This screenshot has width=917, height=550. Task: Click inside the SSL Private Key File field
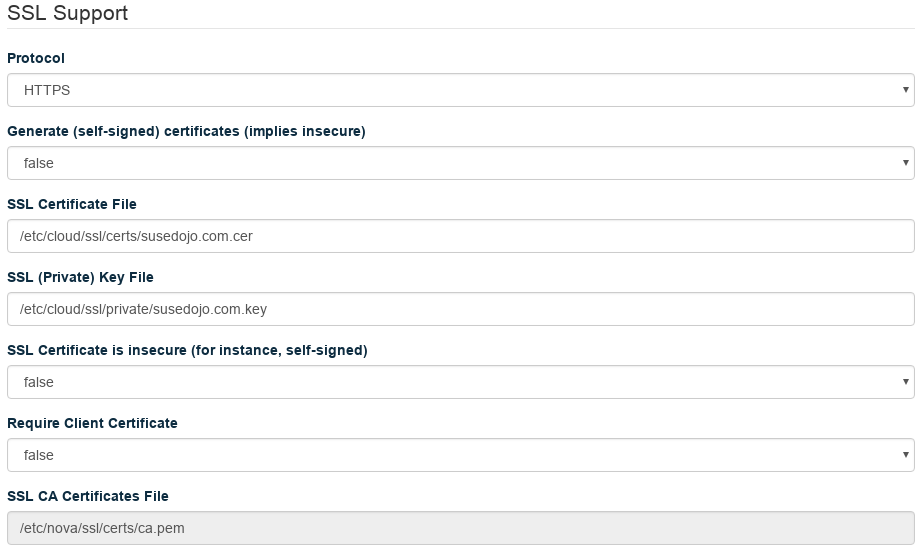click(460, 309)
